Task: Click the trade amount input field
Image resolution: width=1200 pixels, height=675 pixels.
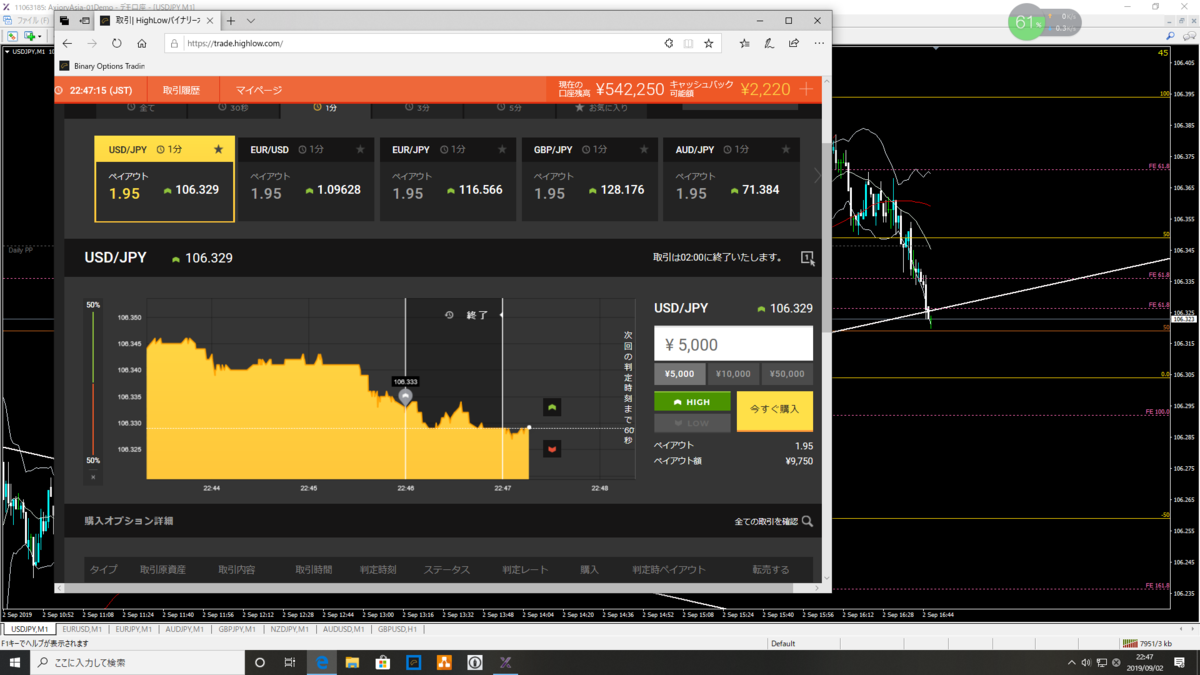Action: pyautogui.click(x=733, y=344)
